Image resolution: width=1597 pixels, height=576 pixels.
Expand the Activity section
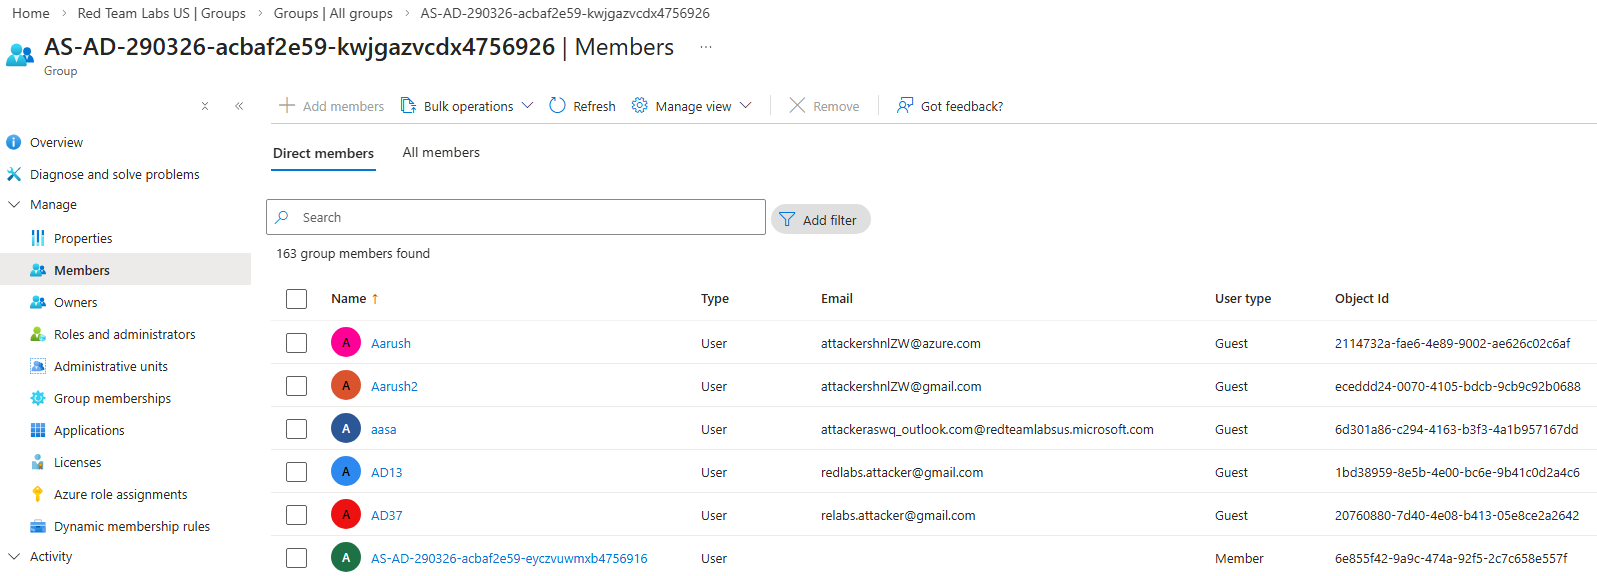(x=14, y=556)
